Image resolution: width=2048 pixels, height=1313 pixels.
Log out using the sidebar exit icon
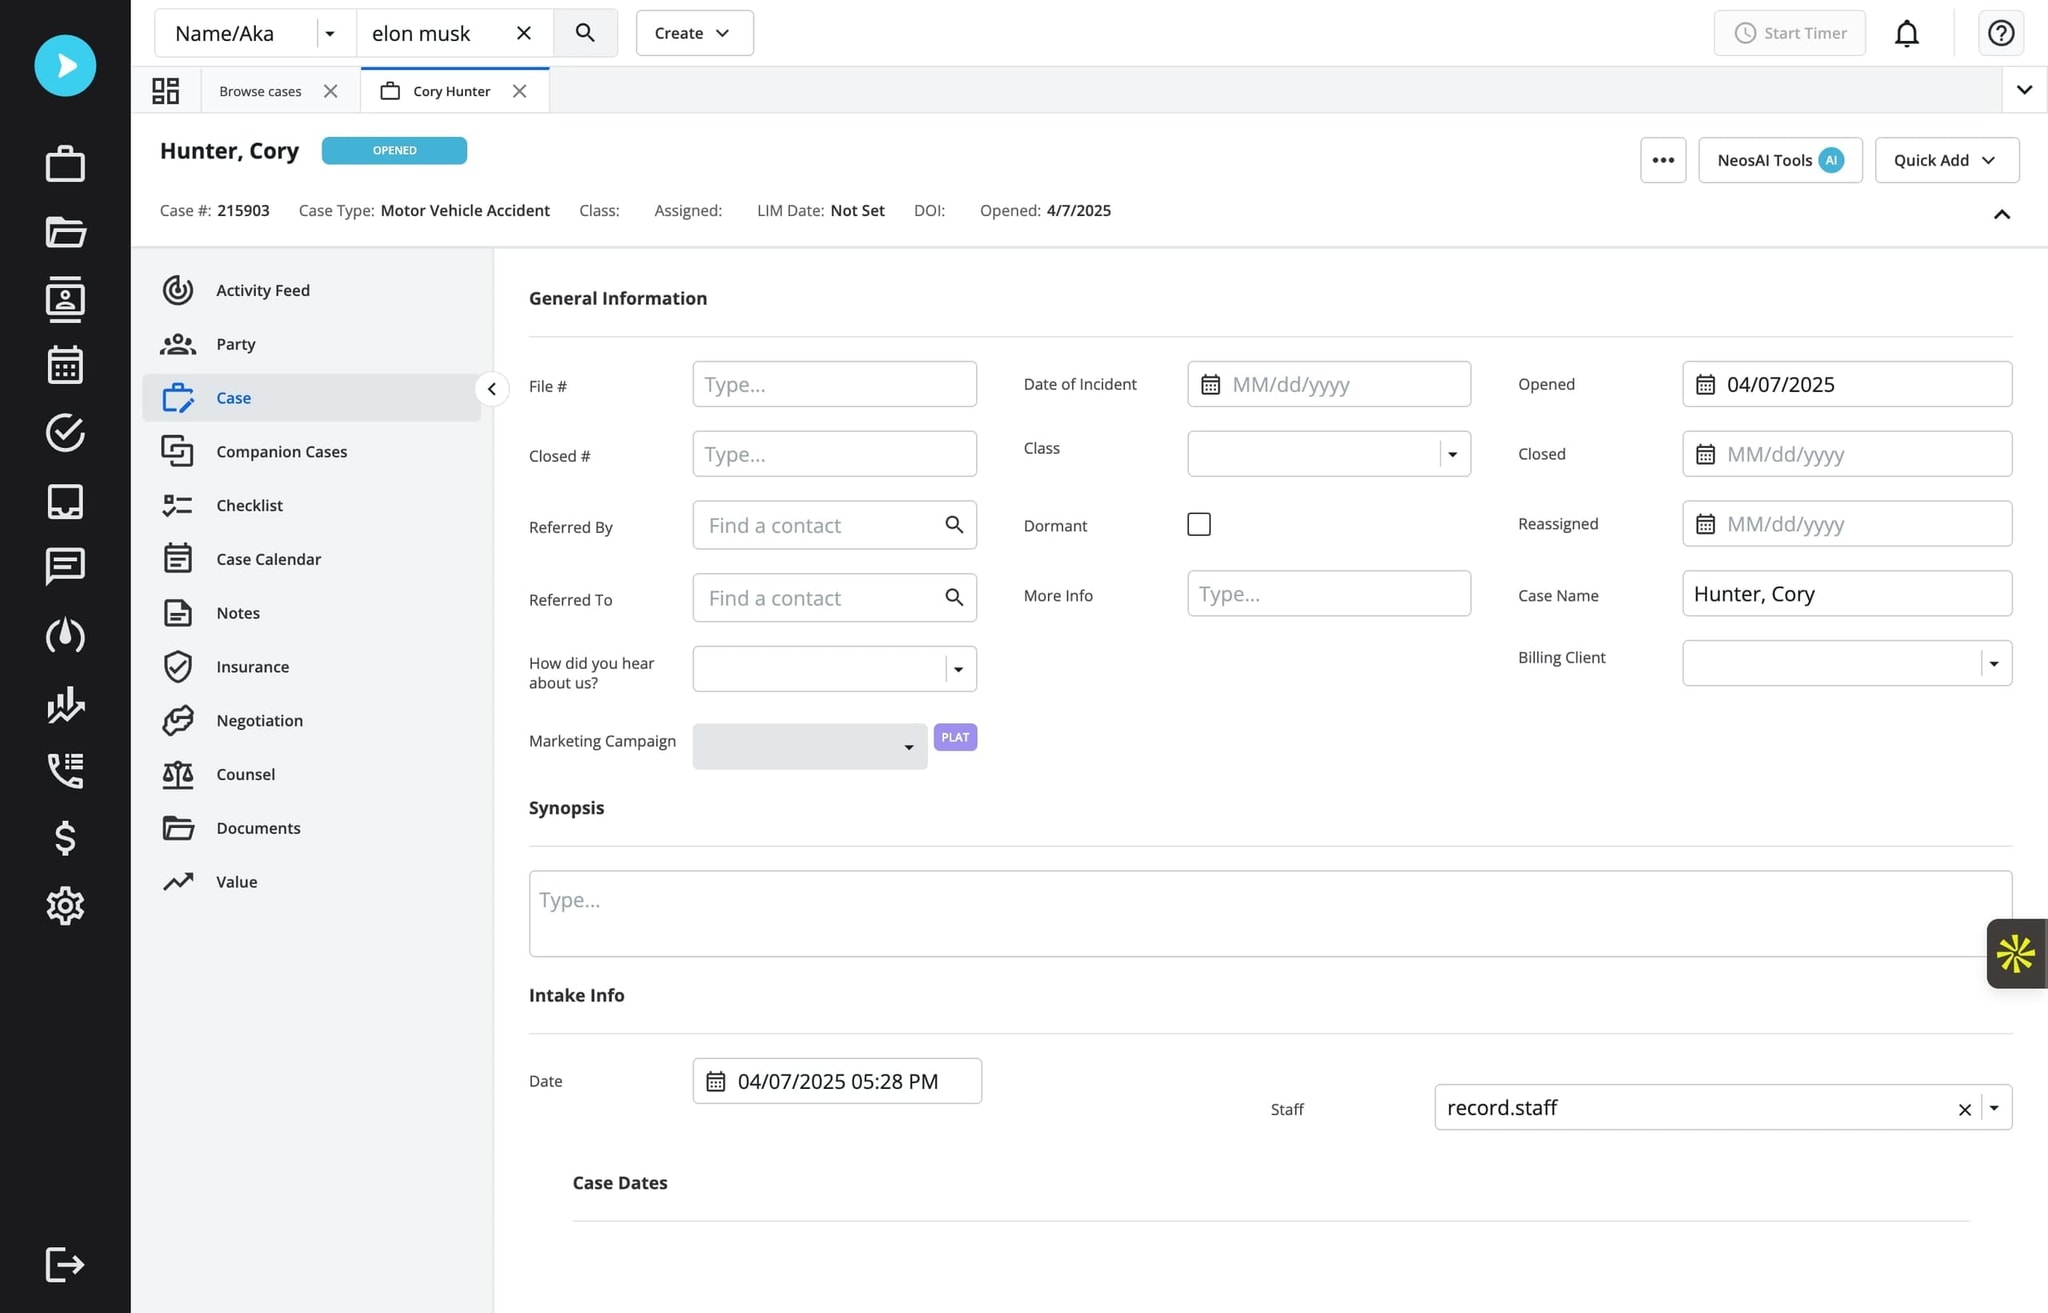pyautogui.click(x=65, y=1264)
